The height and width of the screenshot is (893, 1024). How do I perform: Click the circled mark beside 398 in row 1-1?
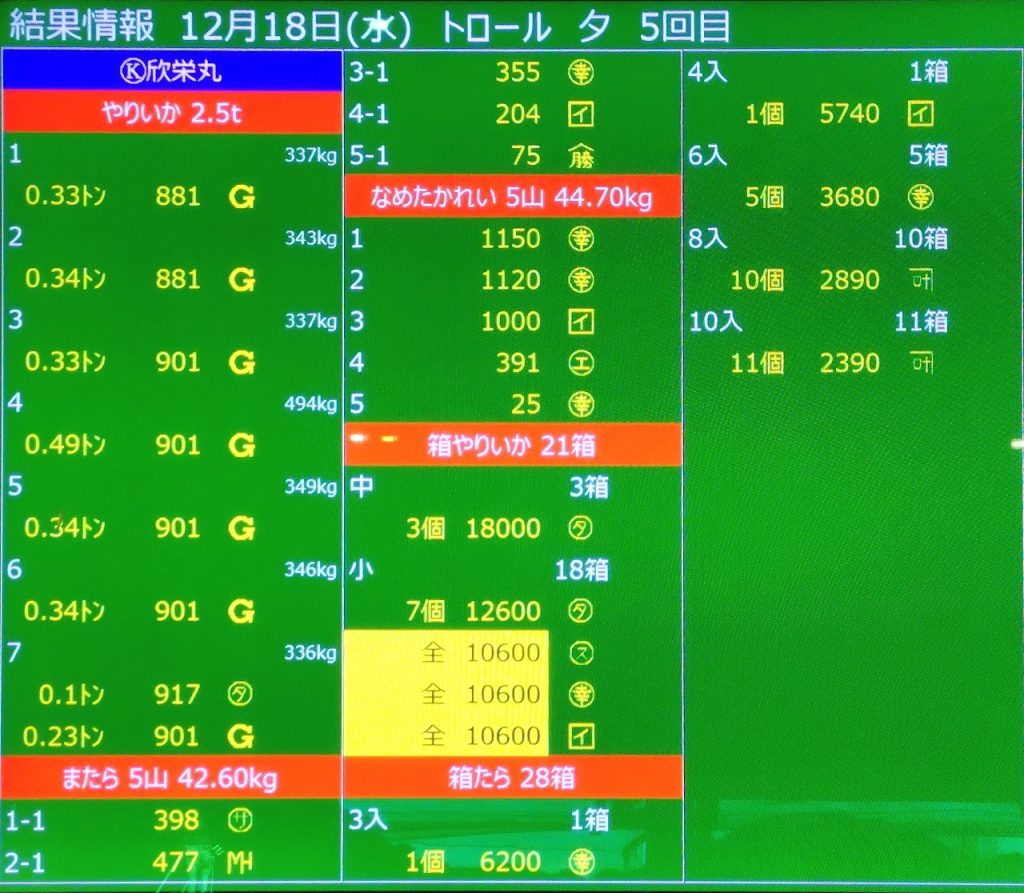tap(240, 820)
